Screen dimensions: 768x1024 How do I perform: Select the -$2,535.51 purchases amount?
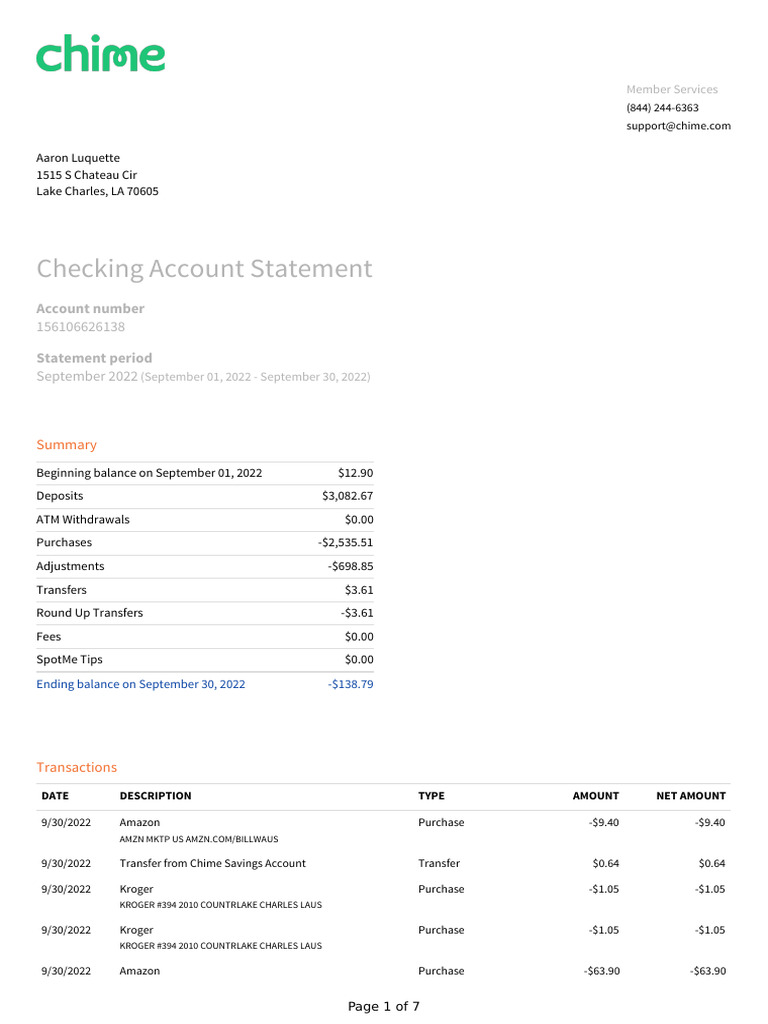[x=345, y=543]
